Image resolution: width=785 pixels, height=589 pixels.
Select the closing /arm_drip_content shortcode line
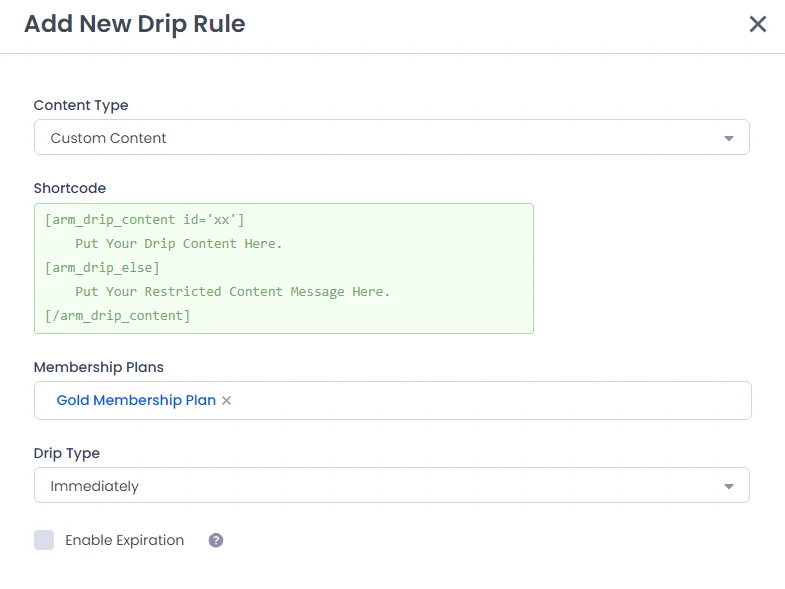pyautogui.click(x=118, y=316)
